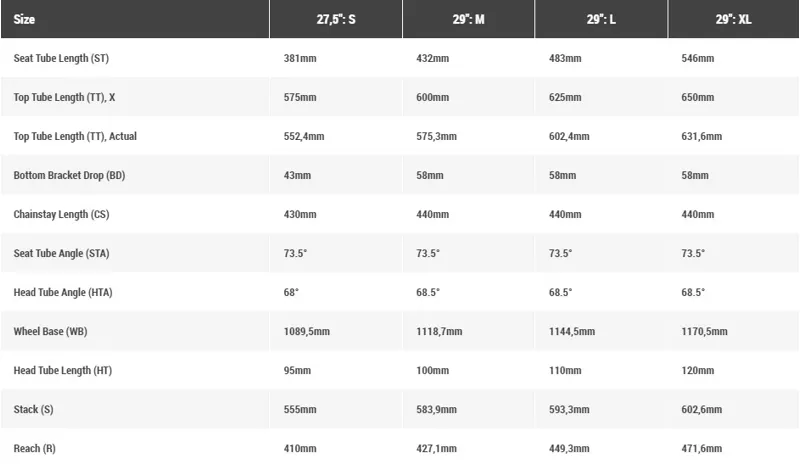The width and height of the screenshot is (800, 470).
Task: Select the Top Tube Length (TT), X label
Action: coord(65,97)
